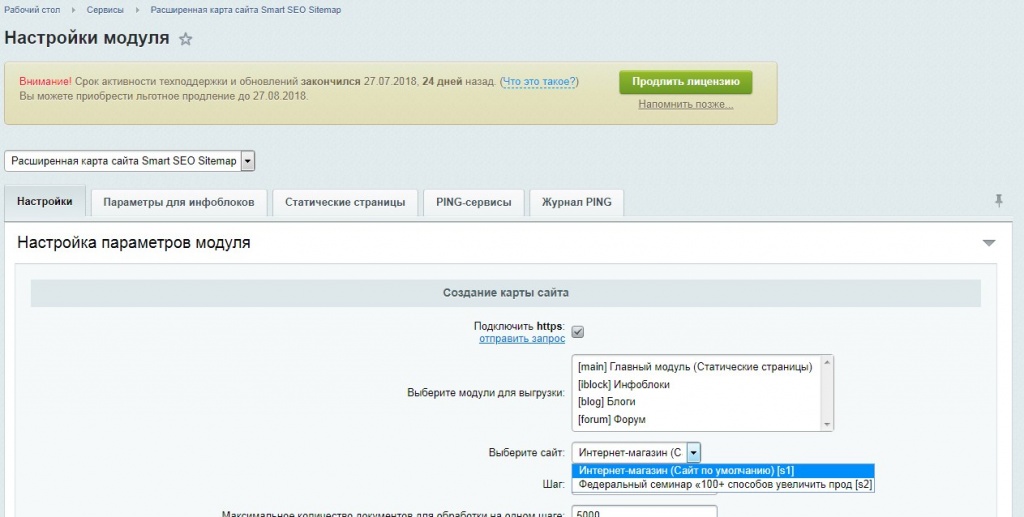Select the [iblock] Infoblocks list item
Screen dimensions: 1024x517
[624, 384]
